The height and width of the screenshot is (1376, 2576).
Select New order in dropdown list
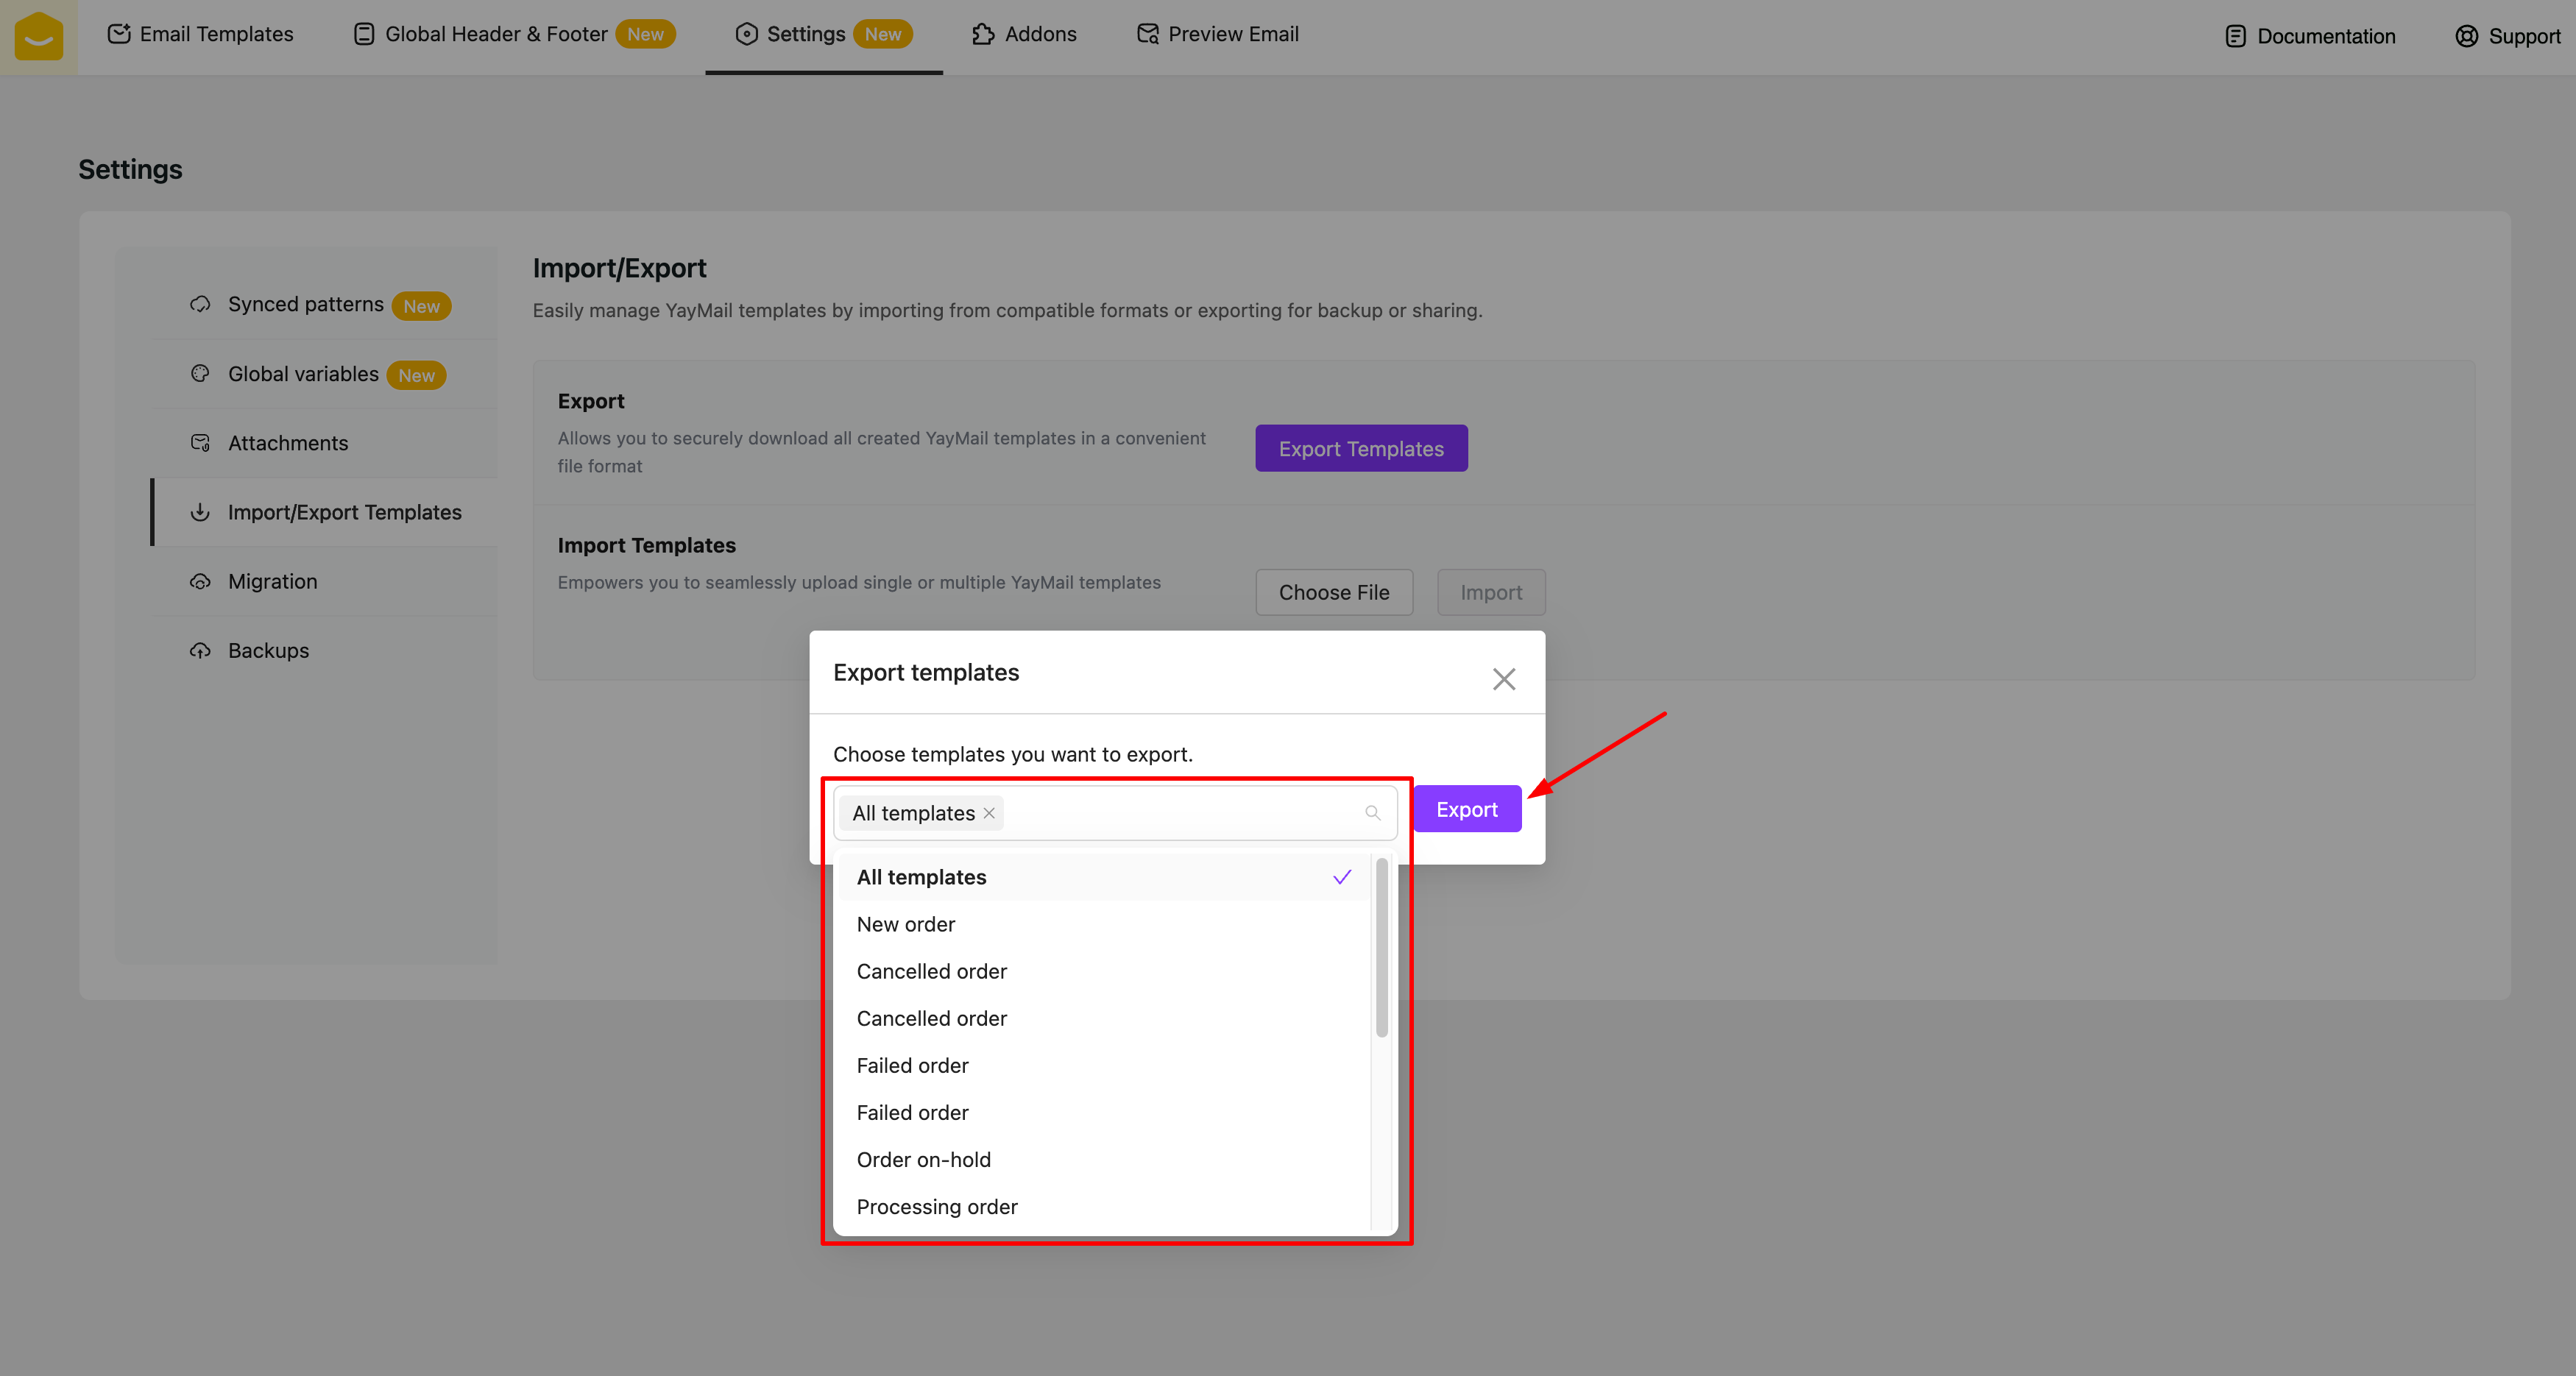[906, 924]
